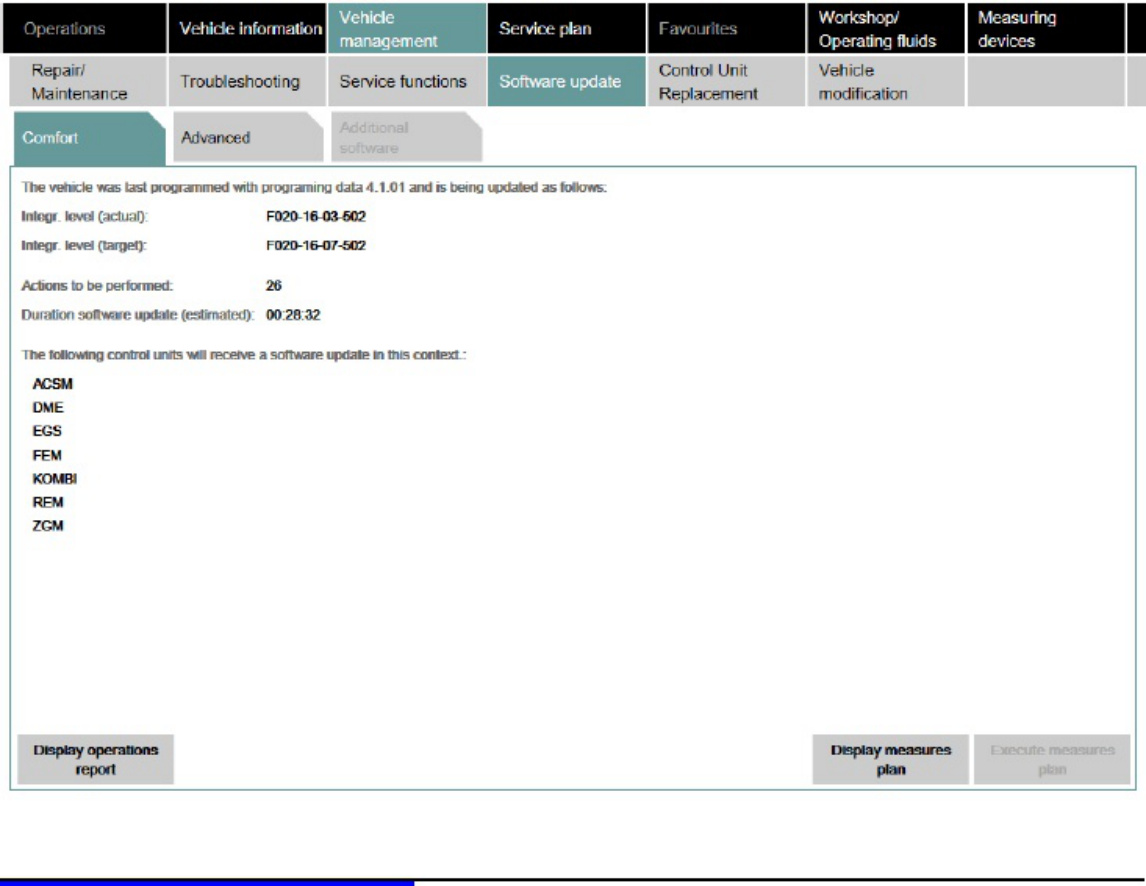Click the Additional software tab
1146x886 pixels.
click(407, 137)
